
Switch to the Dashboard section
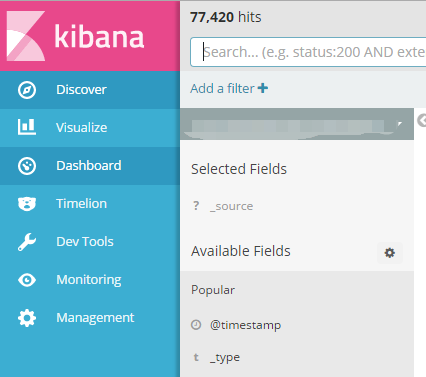tap(90, 166)
